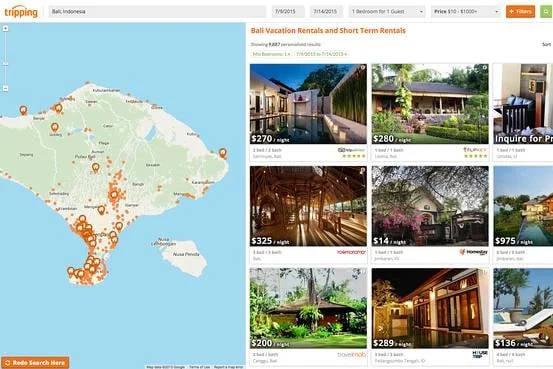Open the $280 per night garden house photo
553x369 pixels.
pyautogui.click(x=430, y=104)
